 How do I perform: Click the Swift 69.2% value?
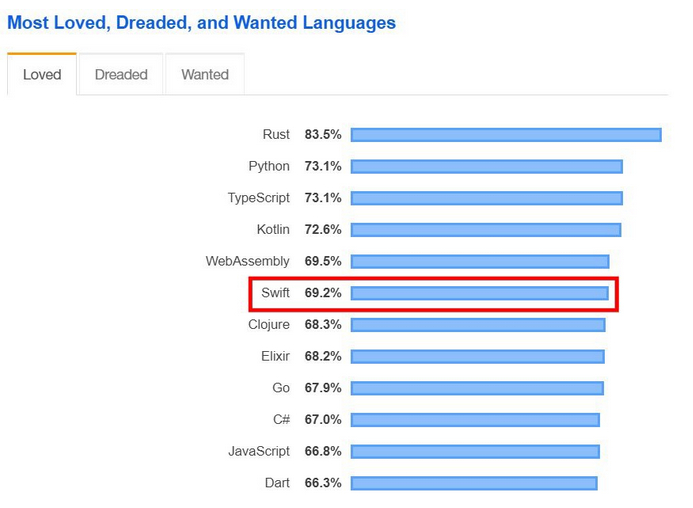pyautogui.click(x=323, y=293)
